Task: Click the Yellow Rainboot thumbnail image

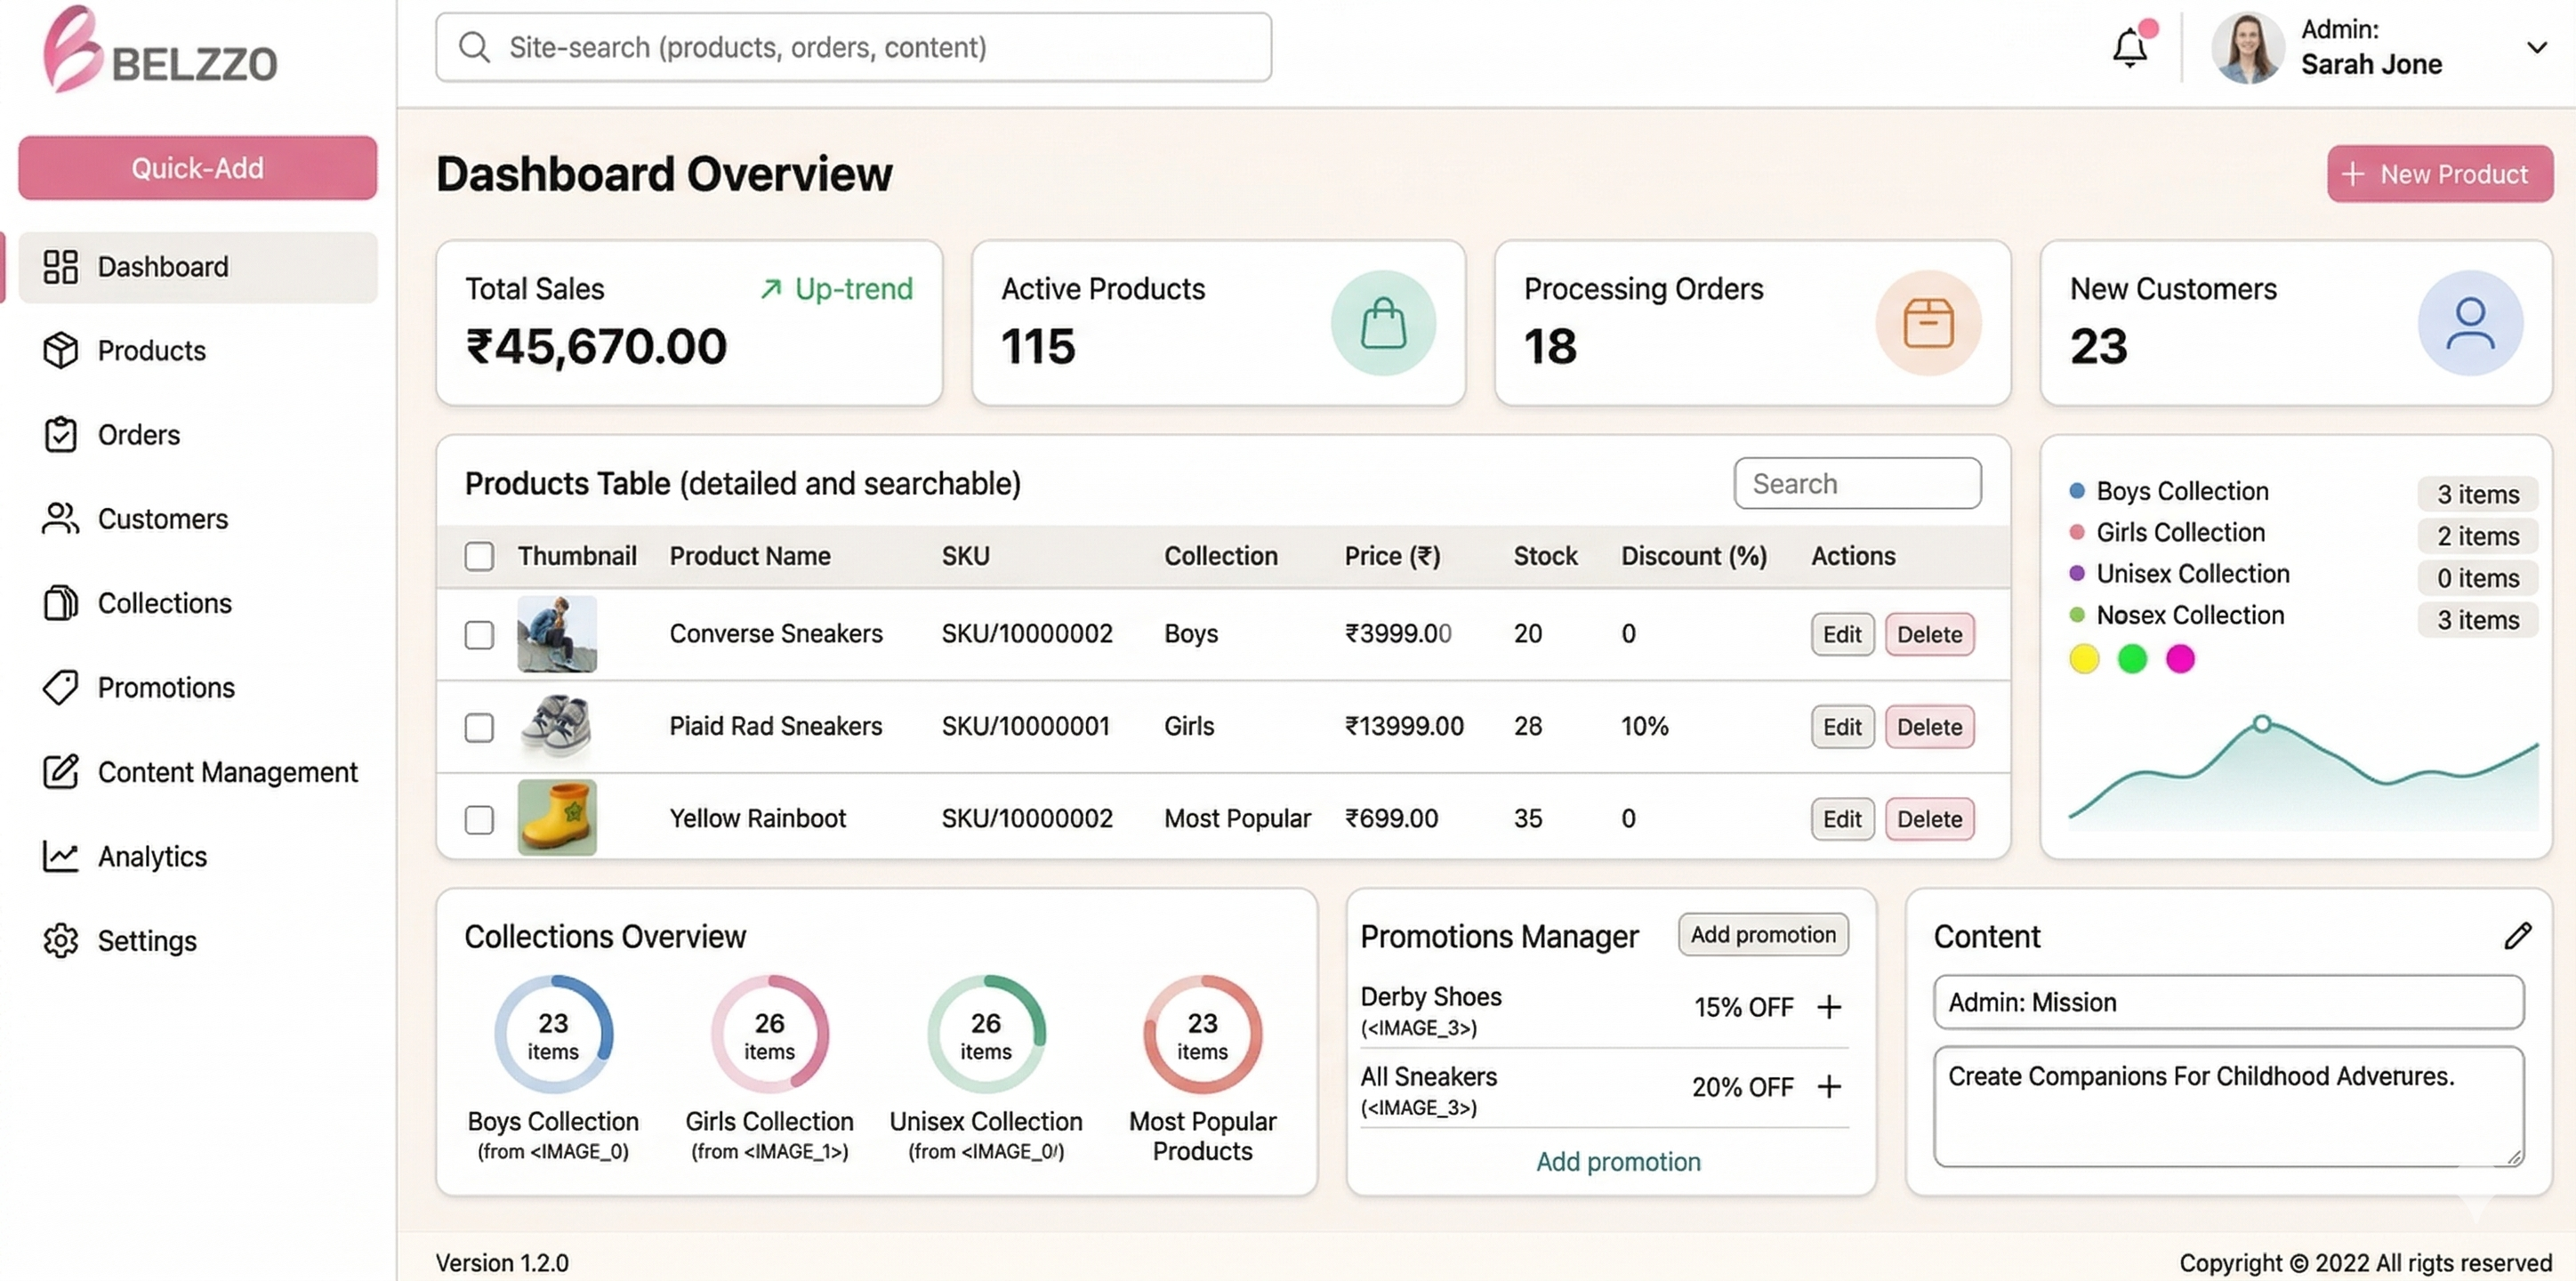Action: 557,818
